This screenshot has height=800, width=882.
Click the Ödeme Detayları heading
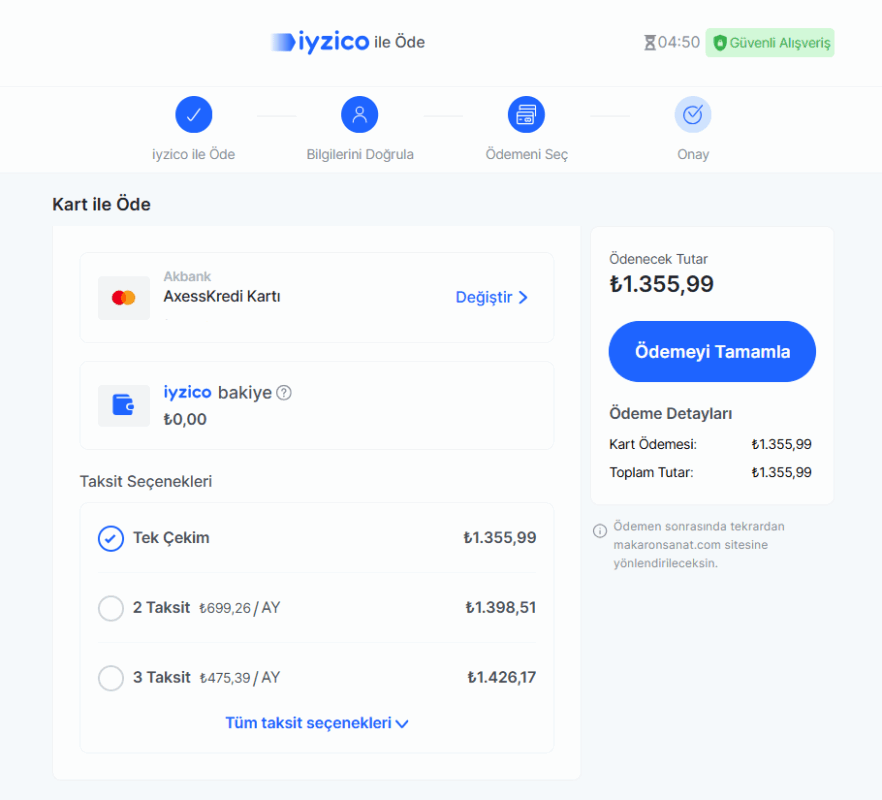pos(670,414)
